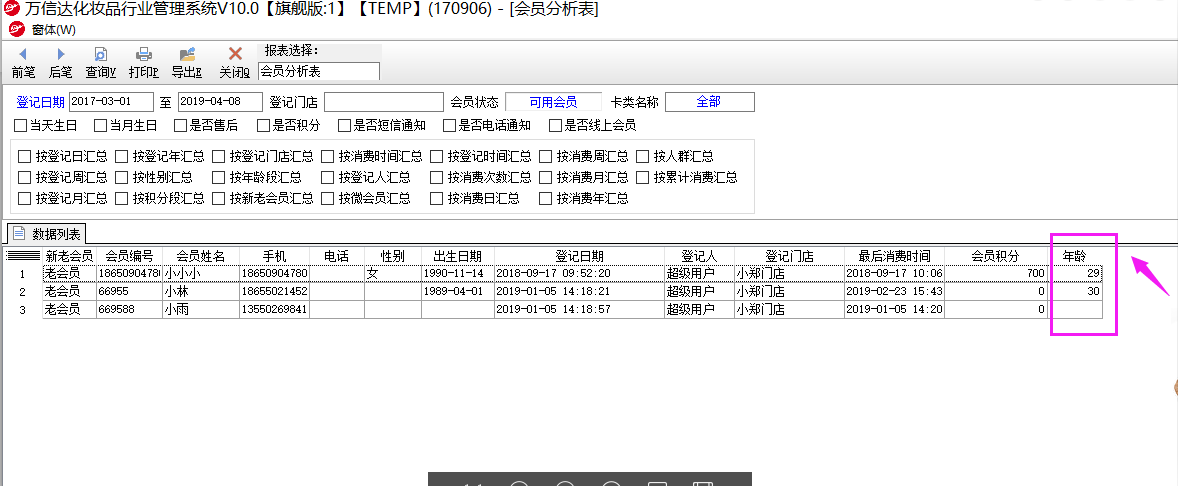Edit the end date 2019-04-08 field
1178x486 pixels.
(220, 102)
